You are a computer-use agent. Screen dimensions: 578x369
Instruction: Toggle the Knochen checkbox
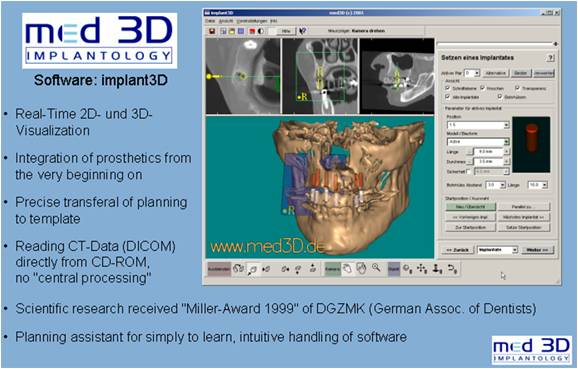483,88
